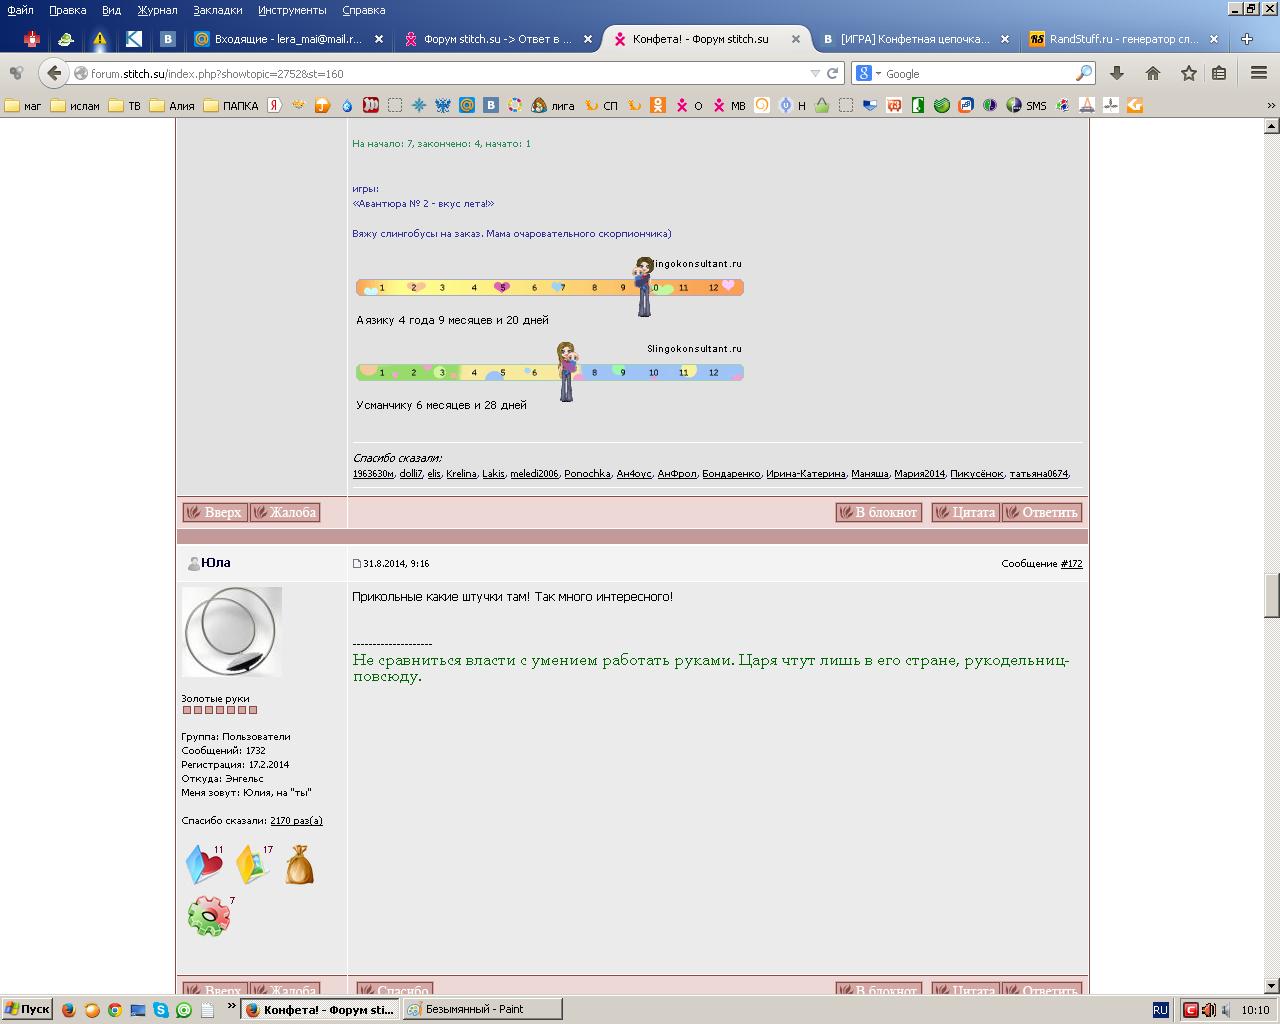Open the Закладки menu

[x=217, y=10]
